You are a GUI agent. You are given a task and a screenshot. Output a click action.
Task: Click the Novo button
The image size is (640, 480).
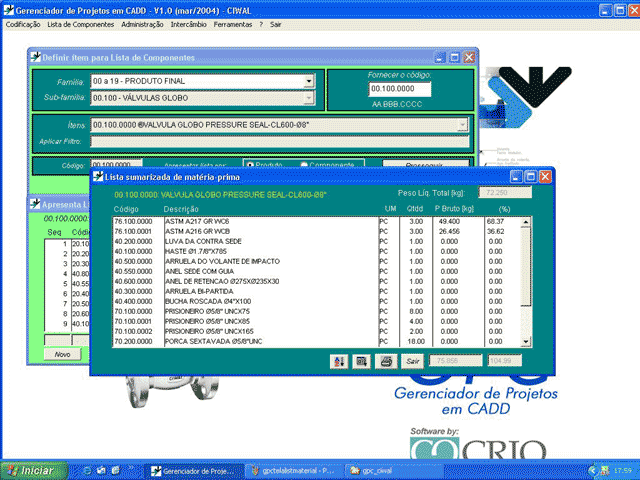click(62, 353)
